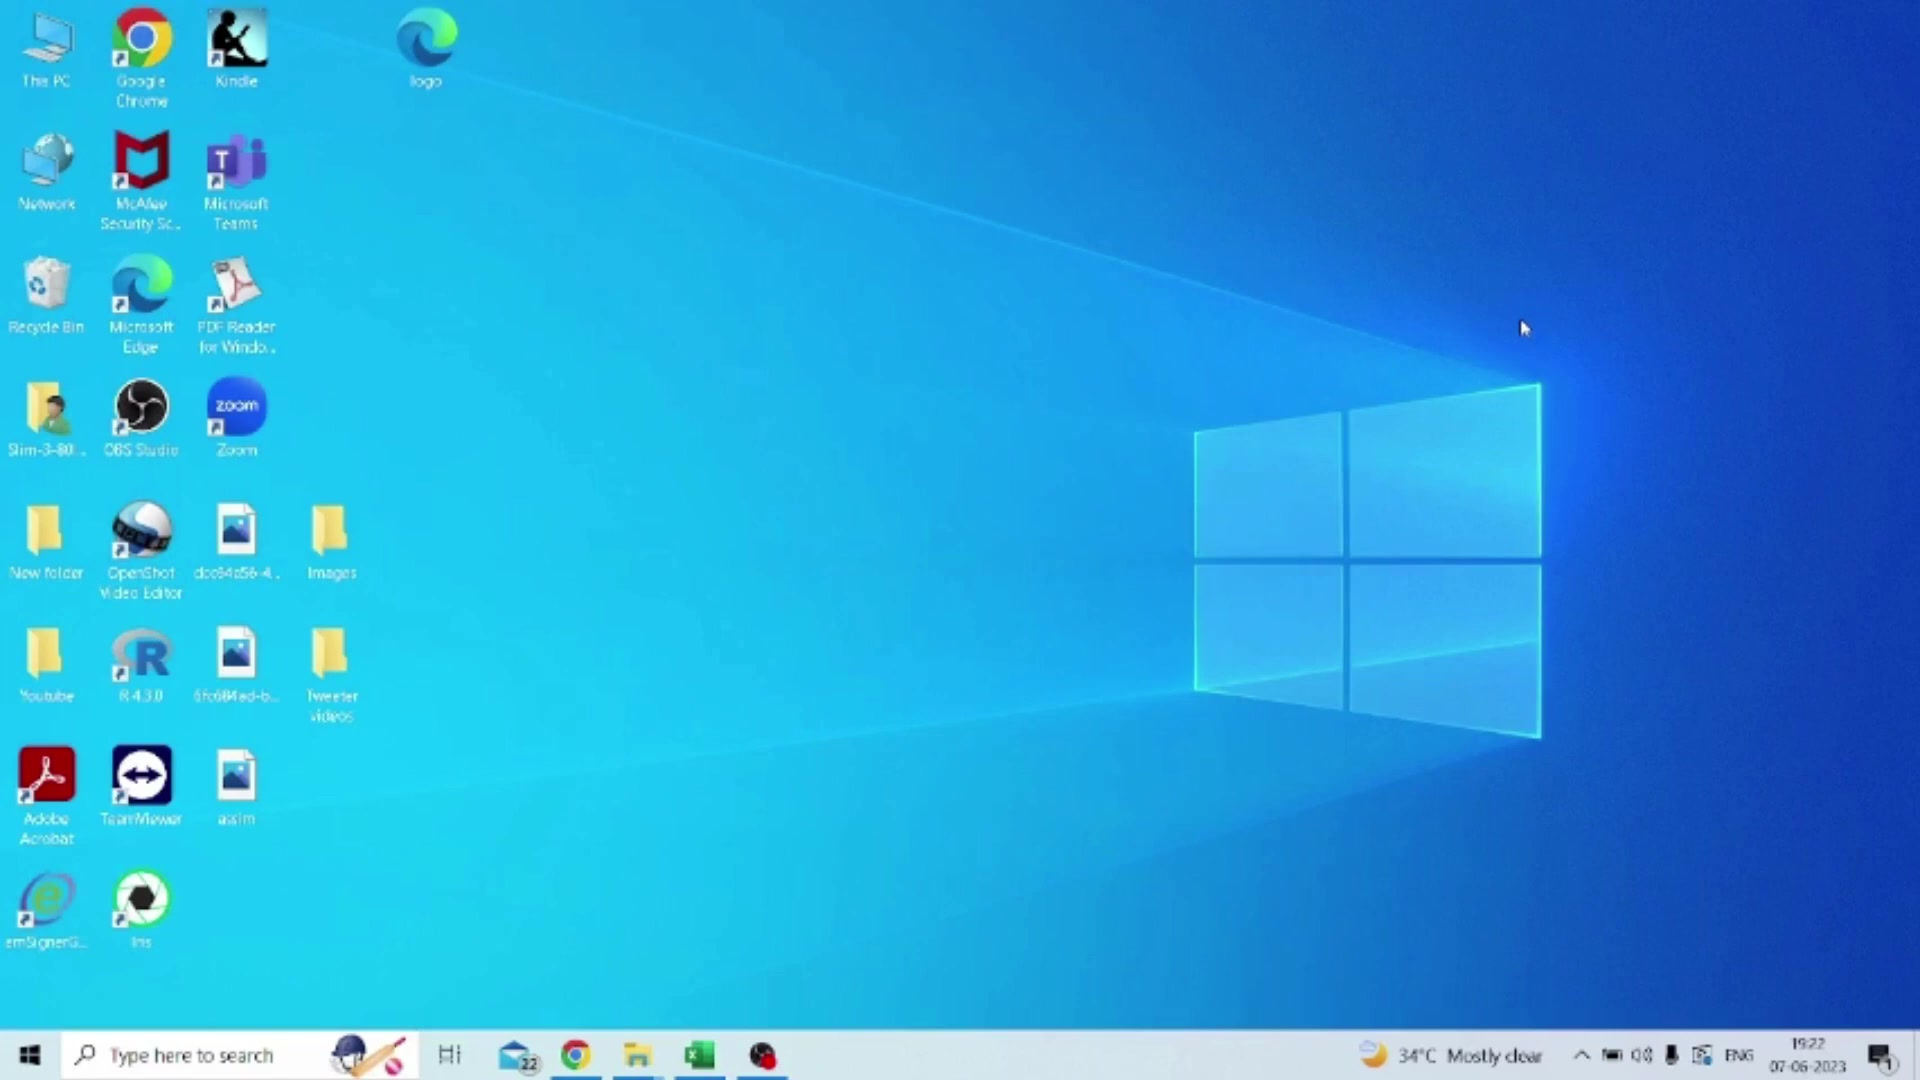The height and width of the screenshot is (1080, 1920).
Task: Open TeamViewer desktop shortcut
Action: pos(141,786)
